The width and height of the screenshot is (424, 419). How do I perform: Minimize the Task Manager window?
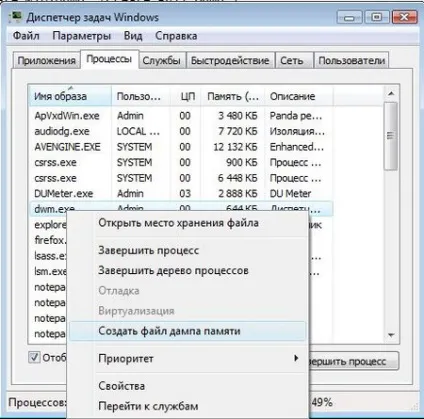(349, 17)
